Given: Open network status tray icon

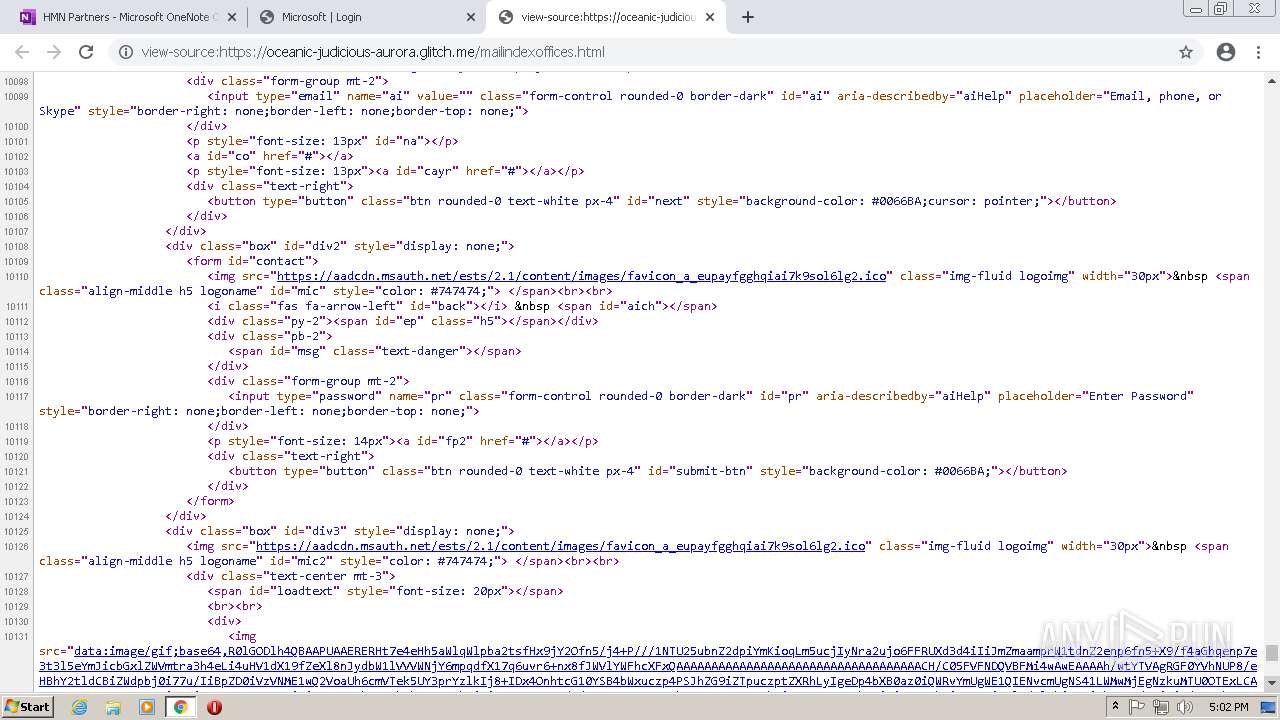Looking at the screenshot, I should click(x=1160, y=707).
